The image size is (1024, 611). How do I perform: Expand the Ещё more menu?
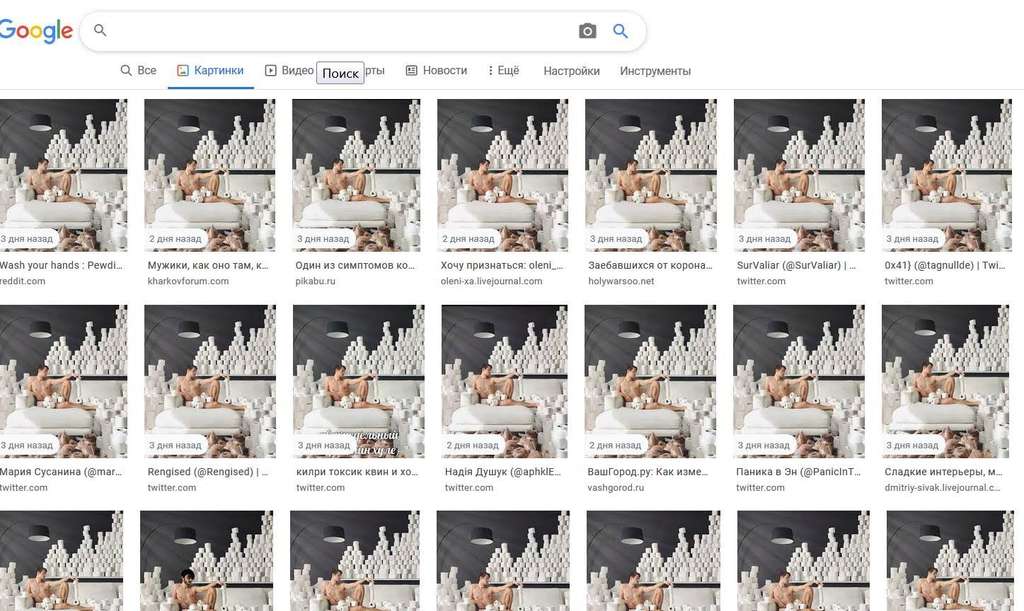tap(503, 71)
